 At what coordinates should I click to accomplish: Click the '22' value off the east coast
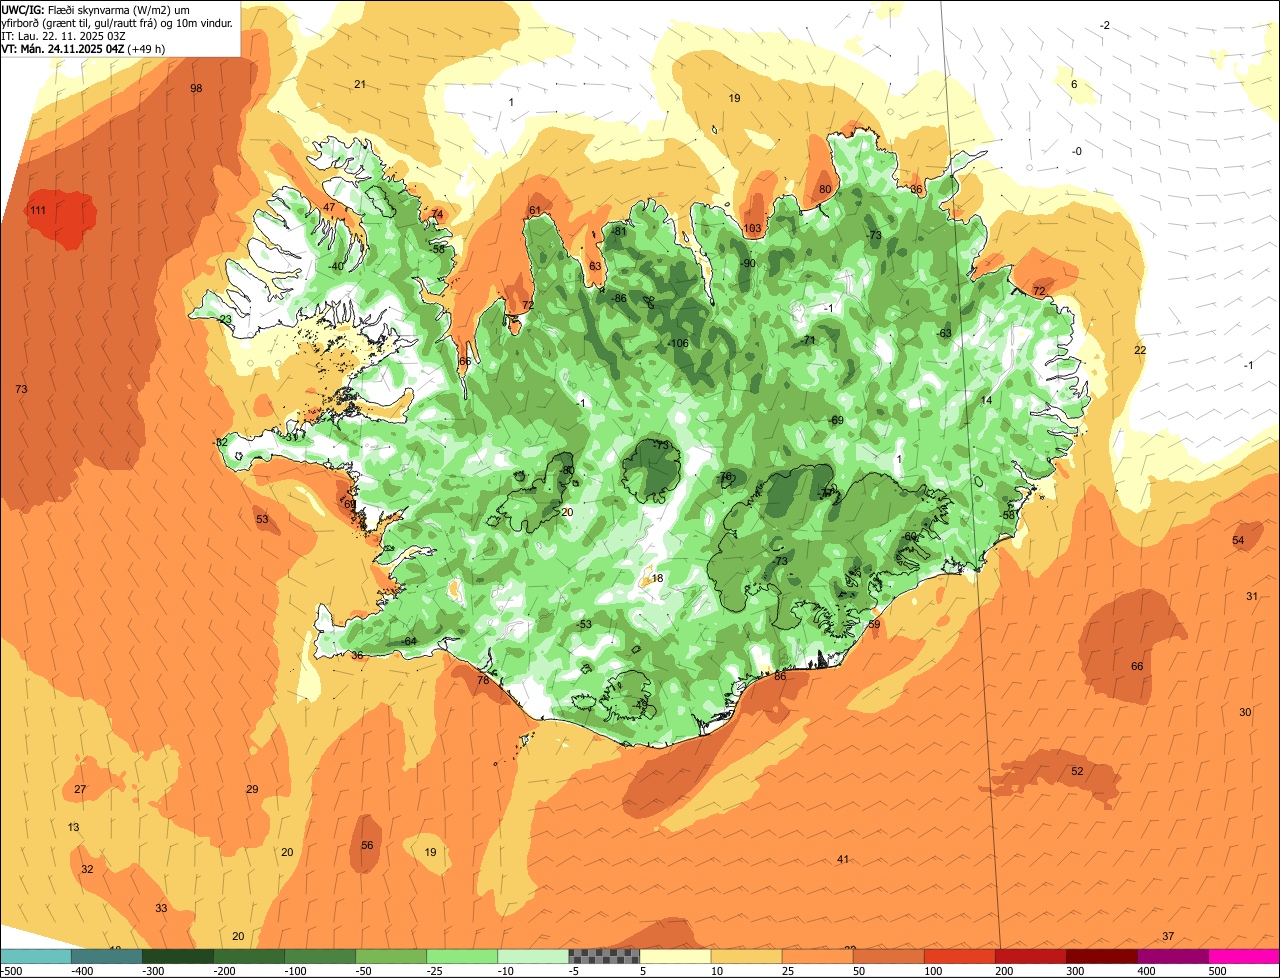pyautogui.click(x=1140, y=350)
